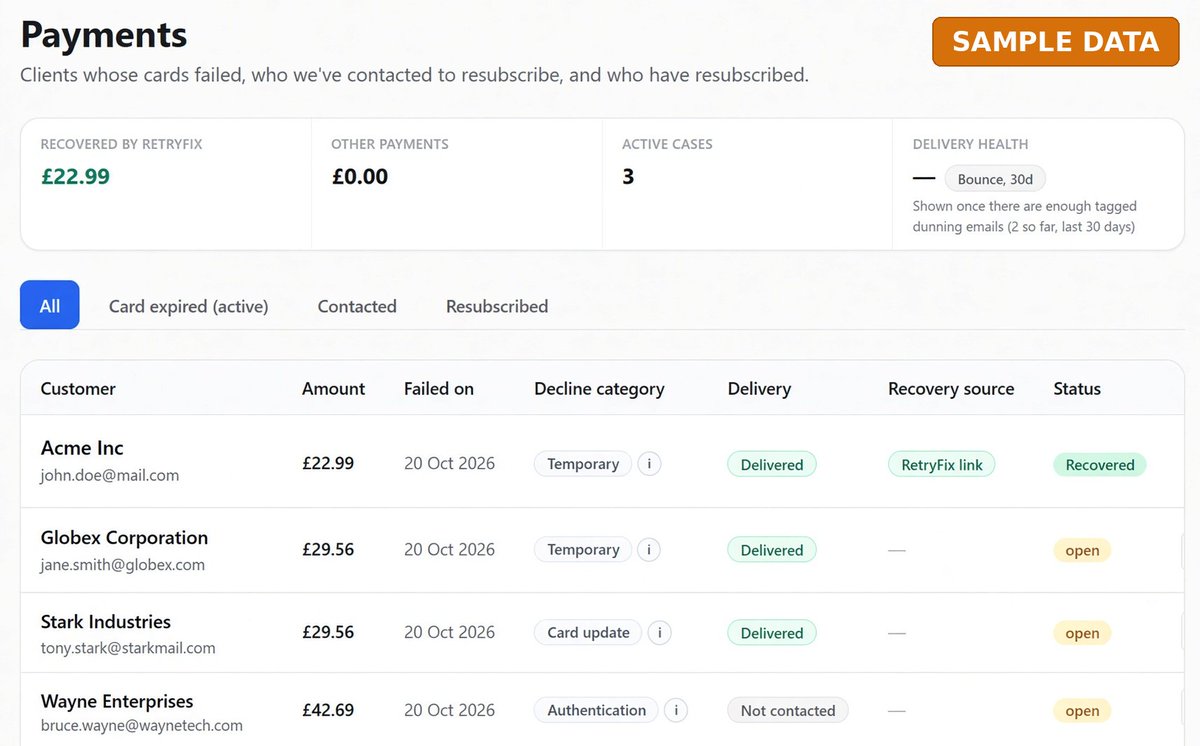The width and height of the screenshot is (1200, 746).
Task: Click email jane.smith@globex.com
Action: 122,565
